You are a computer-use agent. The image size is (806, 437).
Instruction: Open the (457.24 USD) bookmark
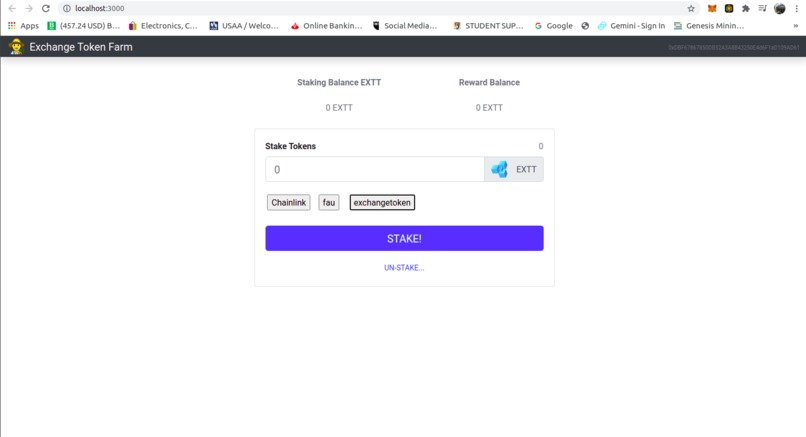tap(84, 26)
